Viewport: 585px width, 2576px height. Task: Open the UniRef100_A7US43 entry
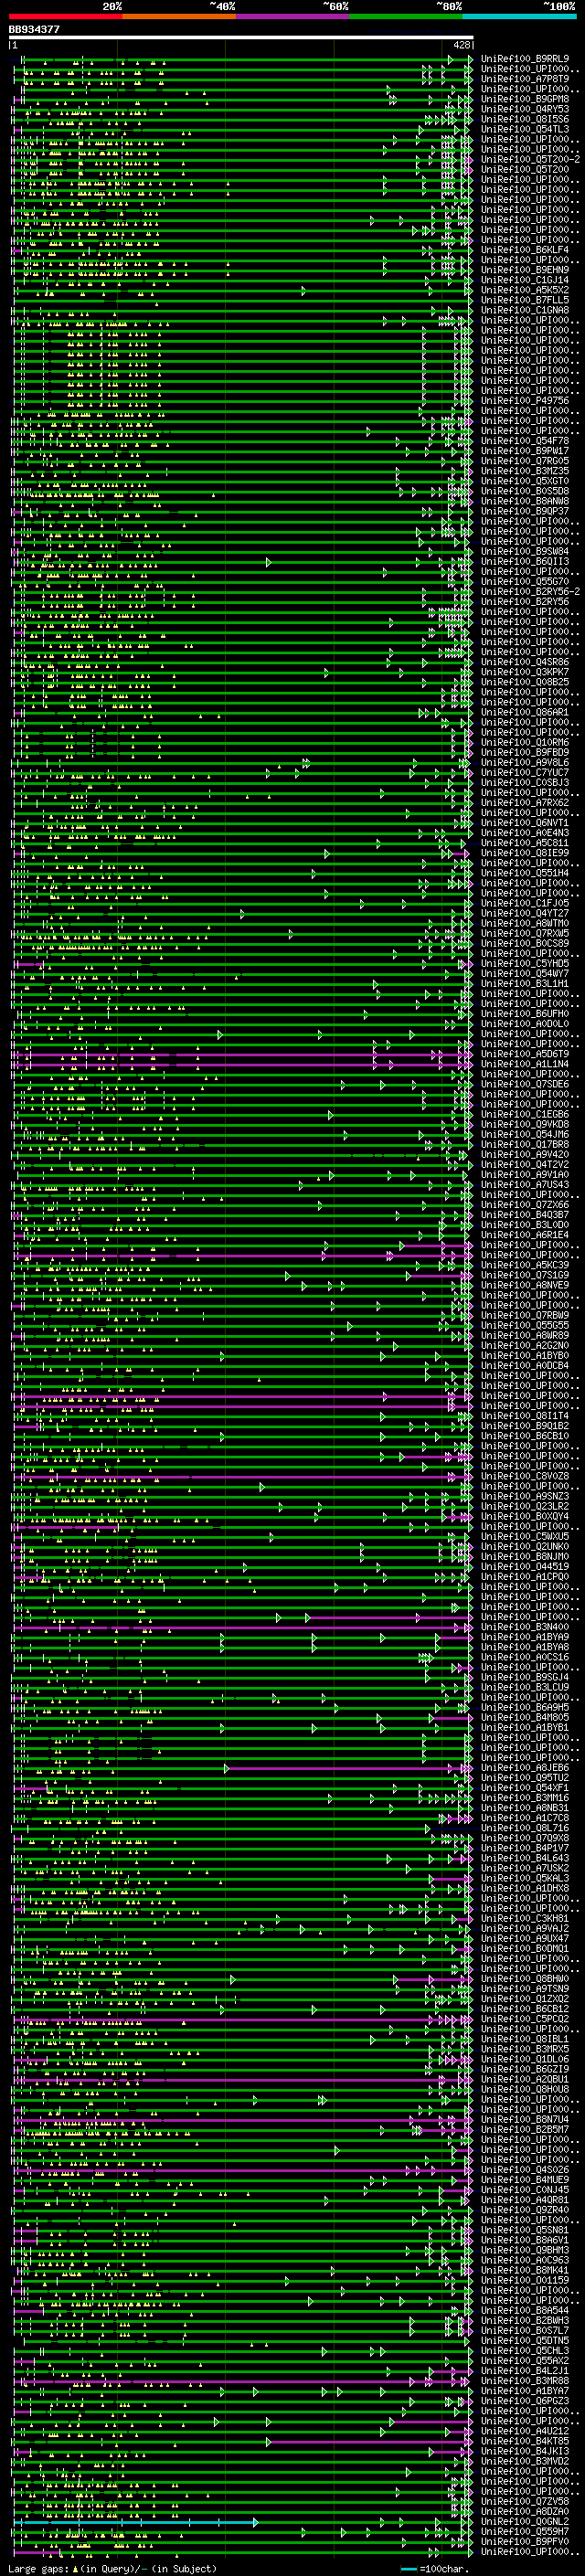click(x=525, y=1185)
